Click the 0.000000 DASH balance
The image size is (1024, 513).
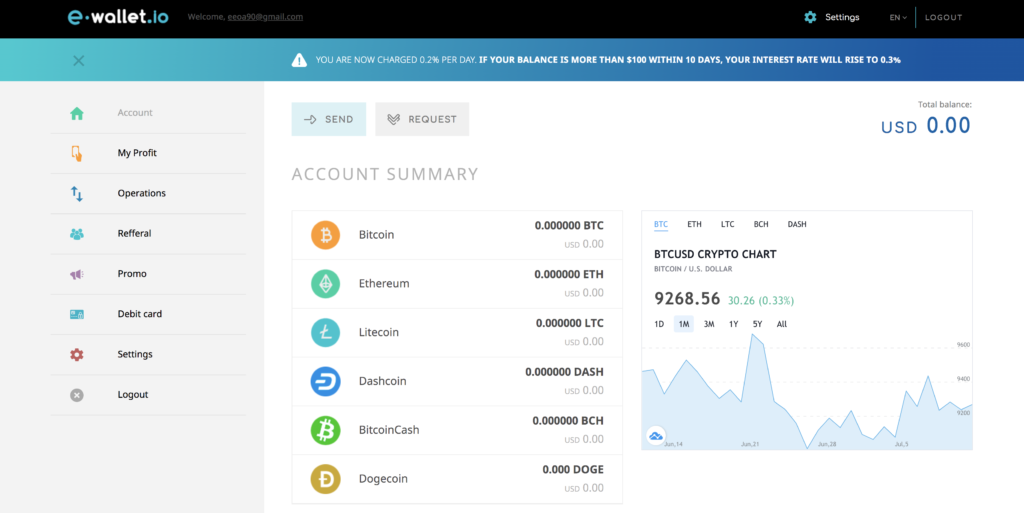(564, 372)
